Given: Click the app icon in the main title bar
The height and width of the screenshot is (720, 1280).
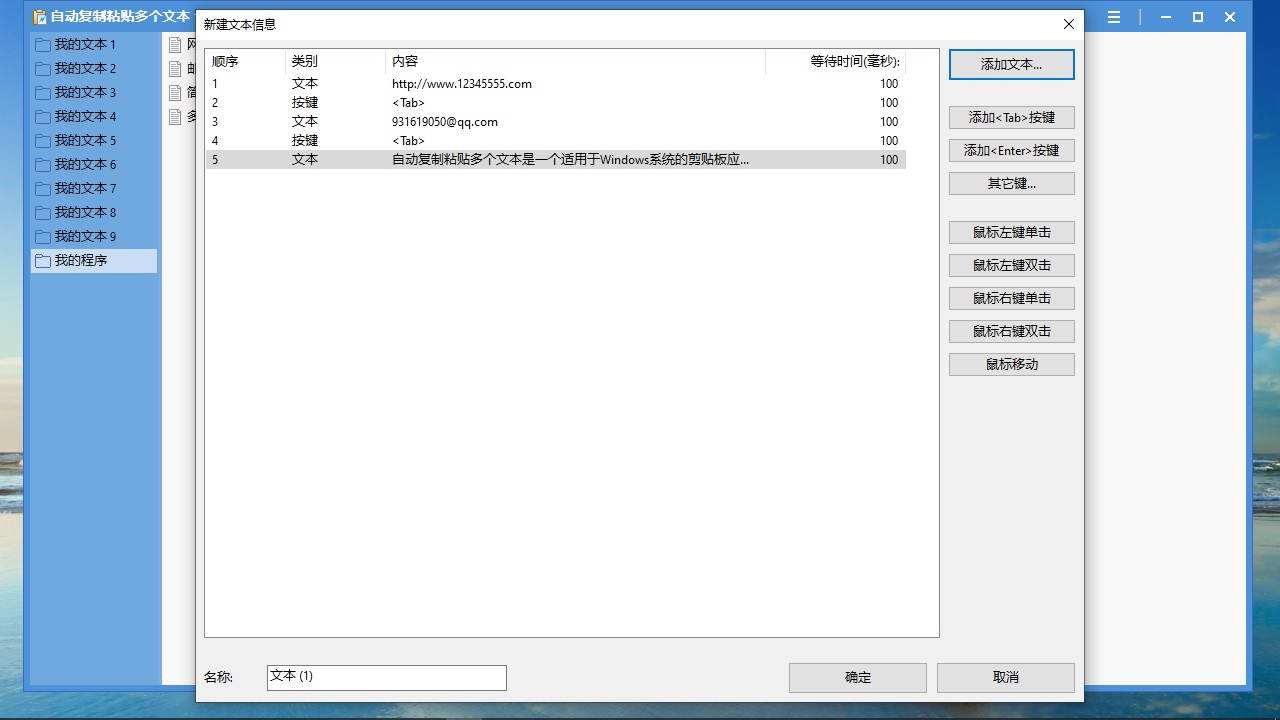Looking at the screenshot, I should click(39, 17).
